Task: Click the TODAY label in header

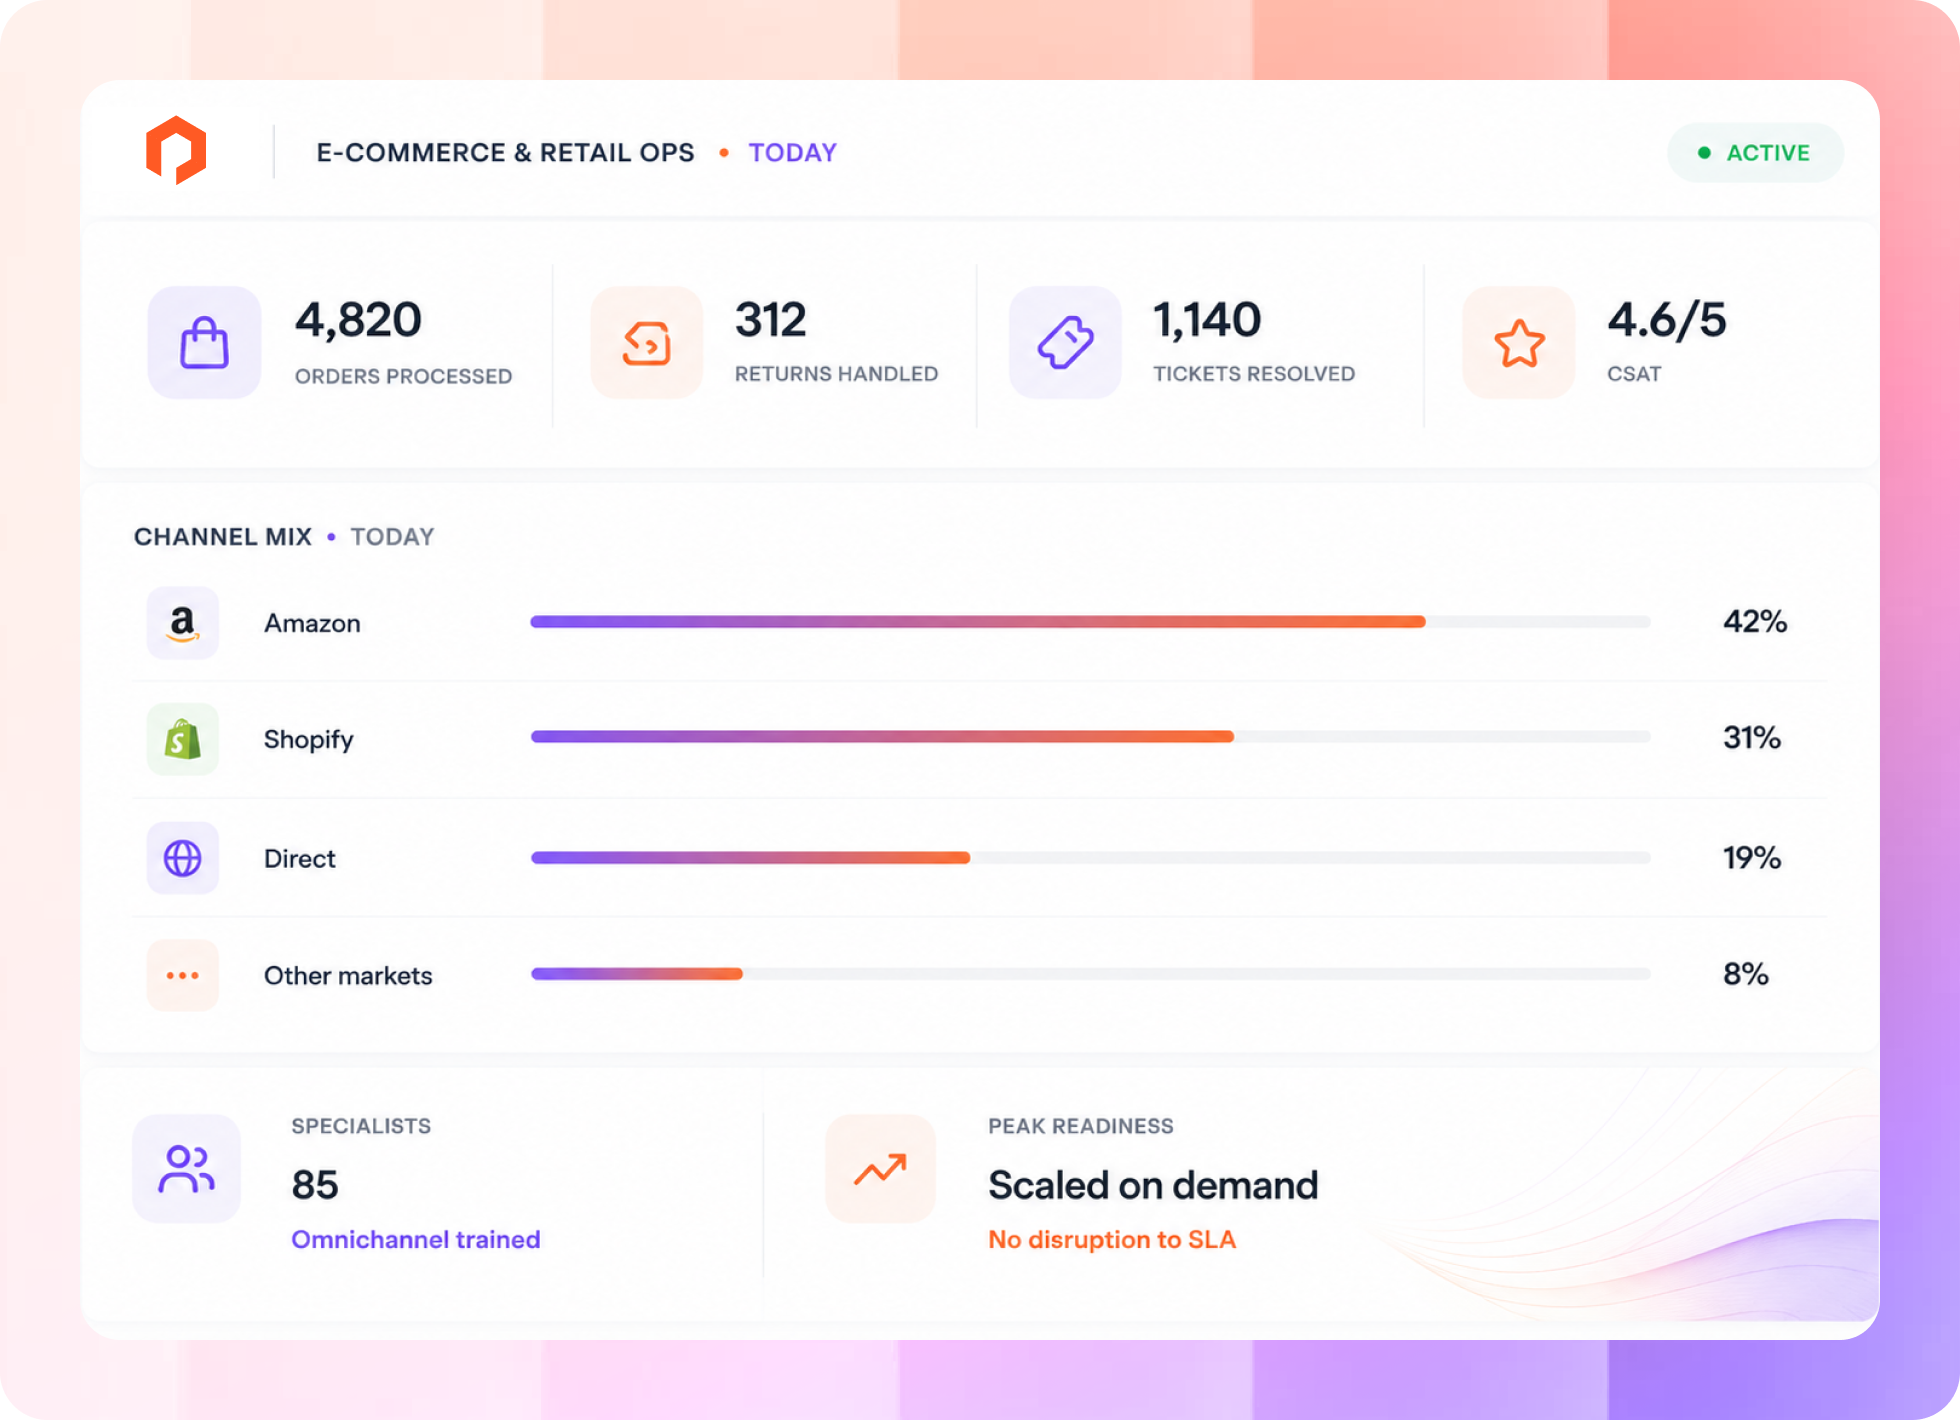Action: coord(792,153)
